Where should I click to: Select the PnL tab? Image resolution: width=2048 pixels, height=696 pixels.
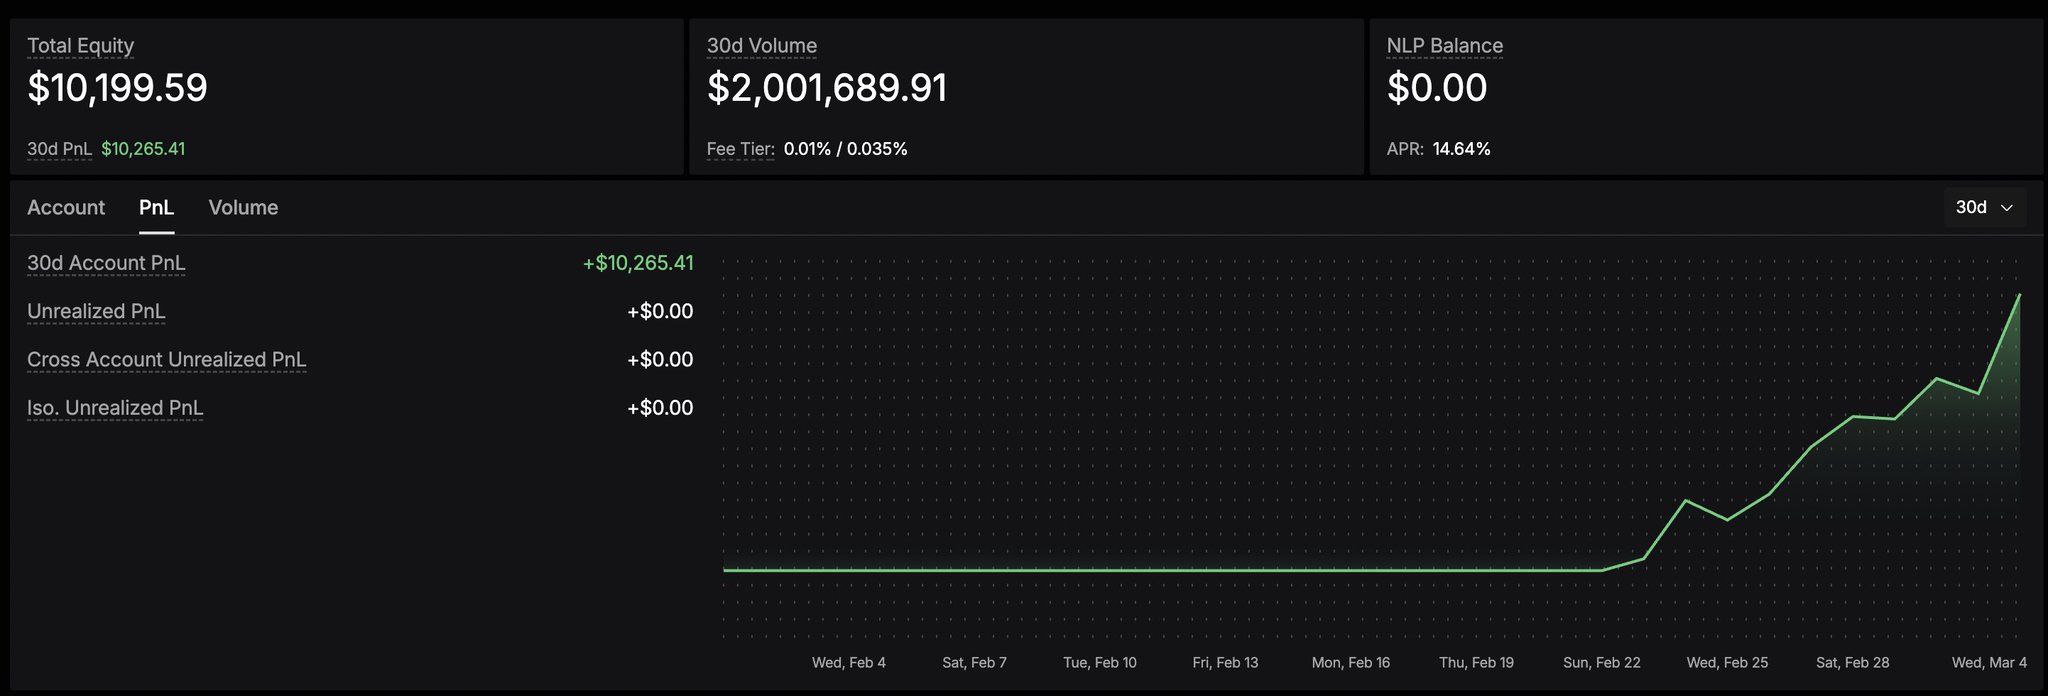(156, 207)
